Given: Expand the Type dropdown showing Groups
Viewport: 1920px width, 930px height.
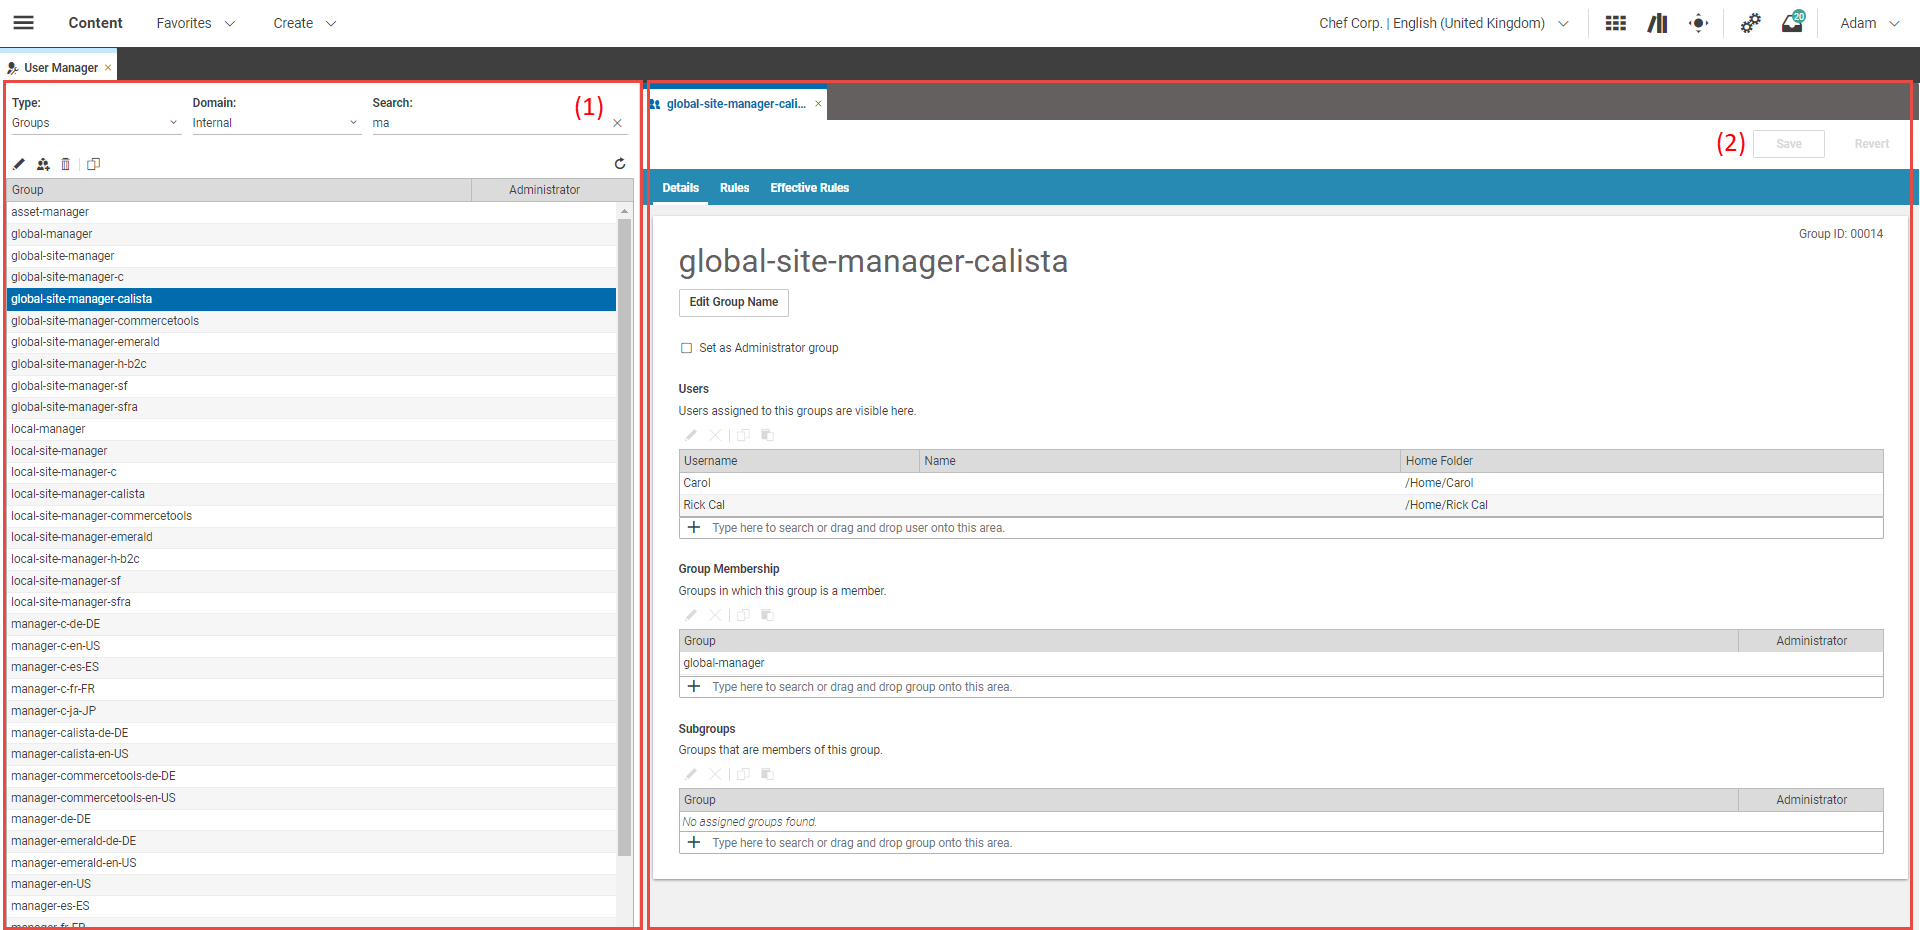Looking at the screenshot, I should coord(95,123).
